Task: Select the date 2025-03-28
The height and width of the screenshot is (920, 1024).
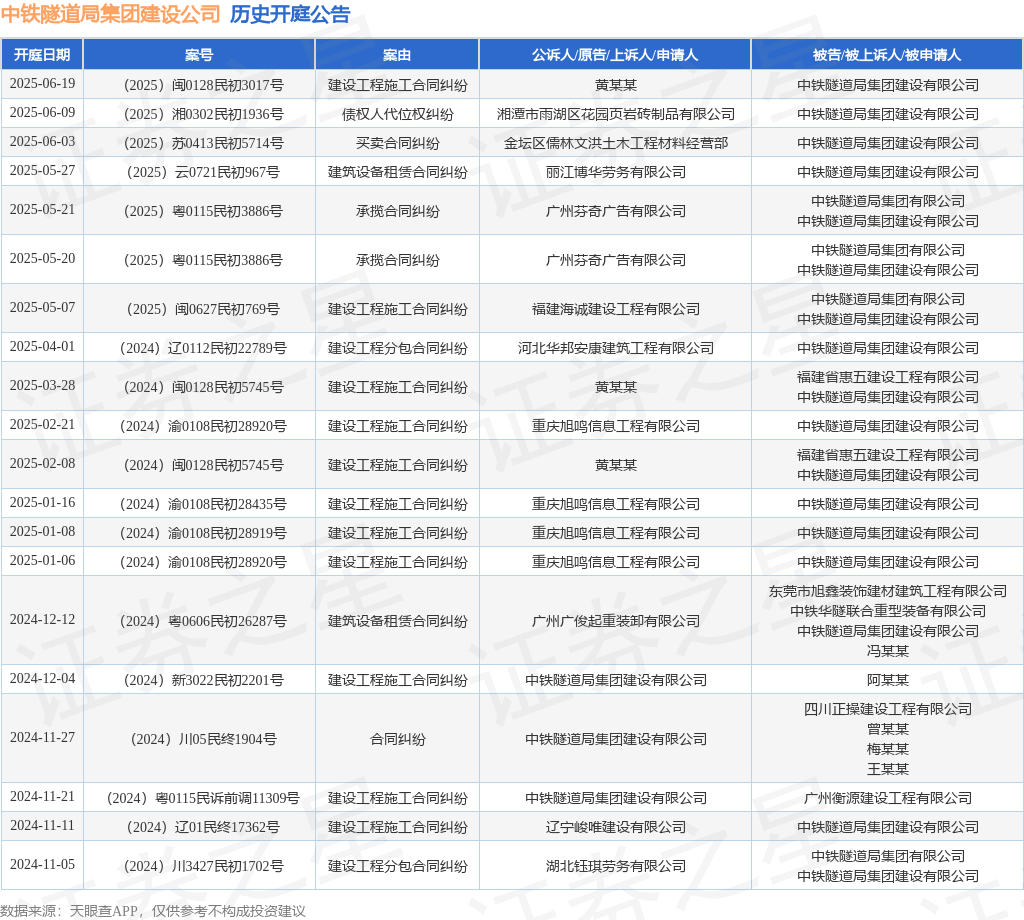Action: (42, 386)
